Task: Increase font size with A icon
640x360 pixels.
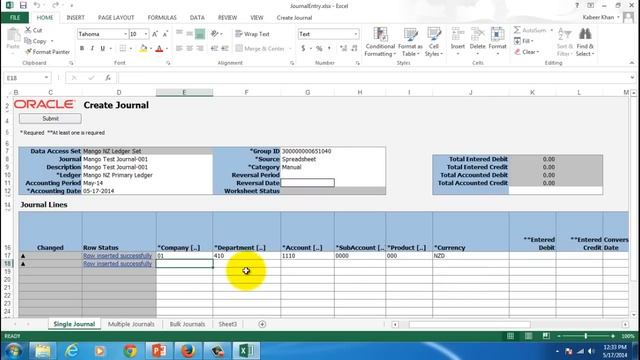Action: (x=155, y=34)
